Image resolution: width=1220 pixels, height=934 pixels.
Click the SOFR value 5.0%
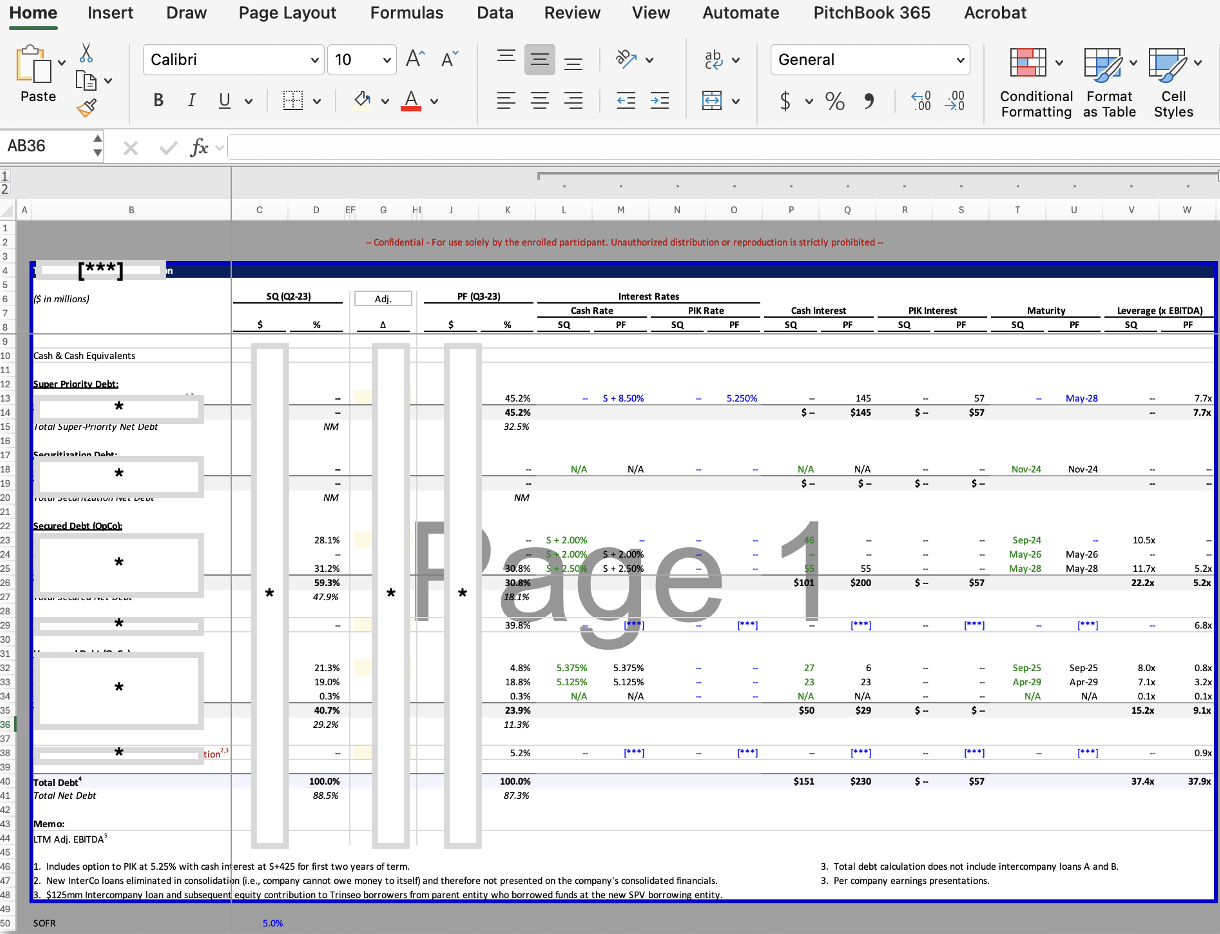coord(273,923)
